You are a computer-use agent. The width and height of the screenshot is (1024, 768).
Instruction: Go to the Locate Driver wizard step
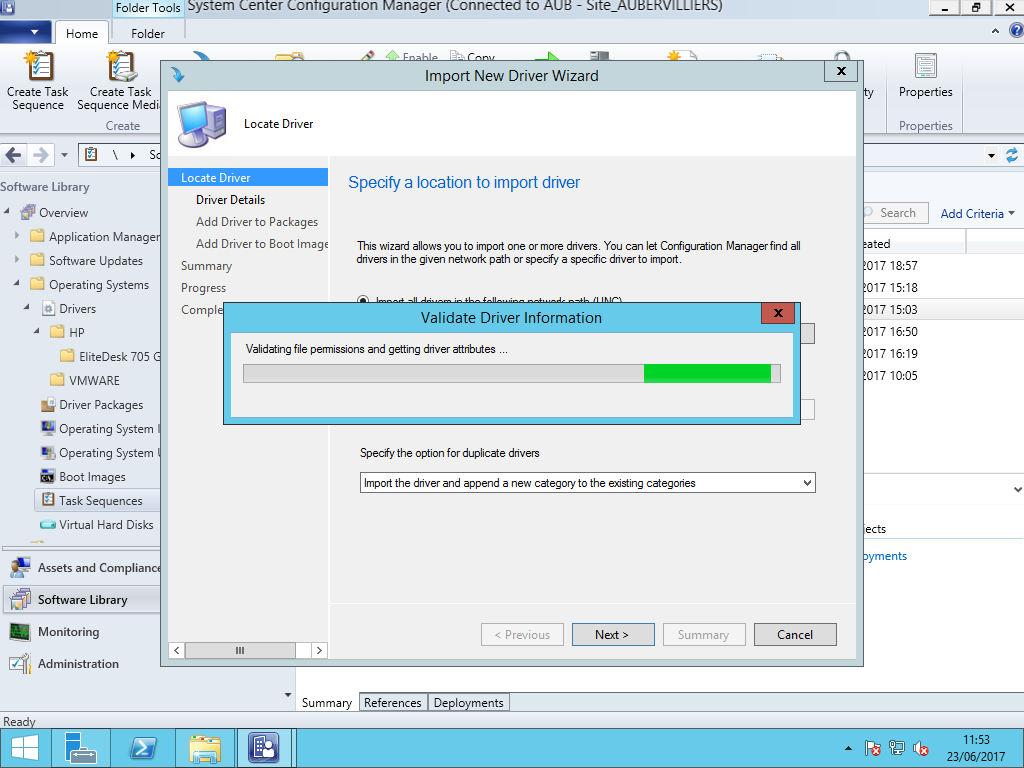[x=248, y=178]
